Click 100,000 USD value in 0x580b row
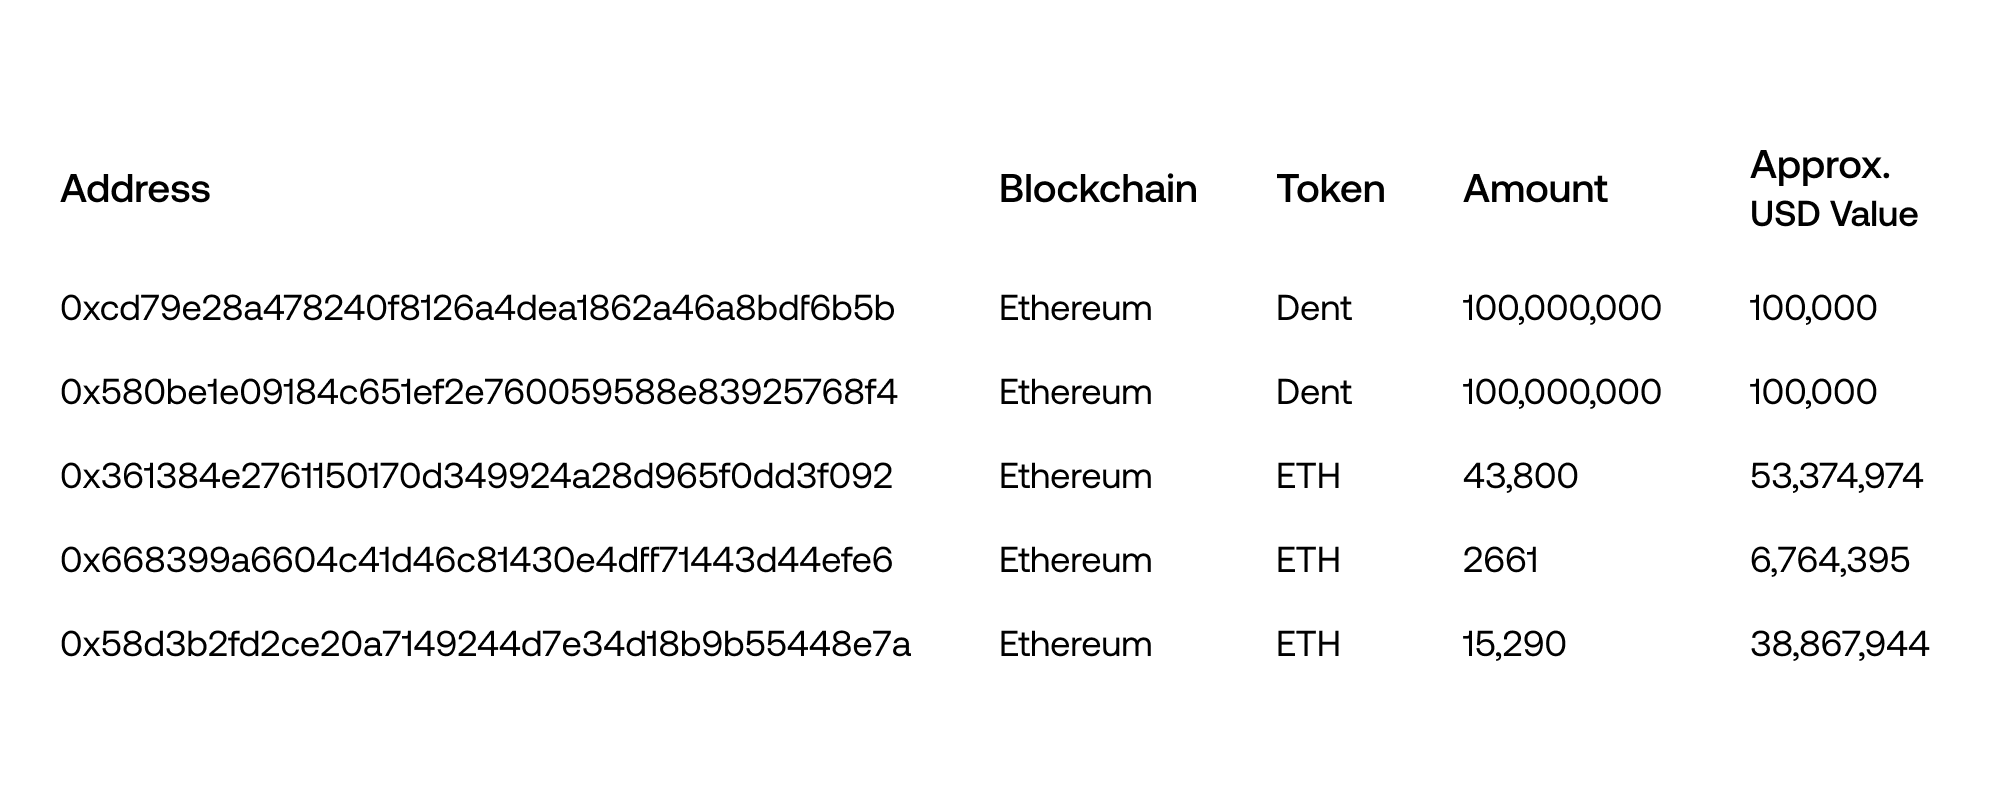2000x802 pixels. click(1813, 392)
